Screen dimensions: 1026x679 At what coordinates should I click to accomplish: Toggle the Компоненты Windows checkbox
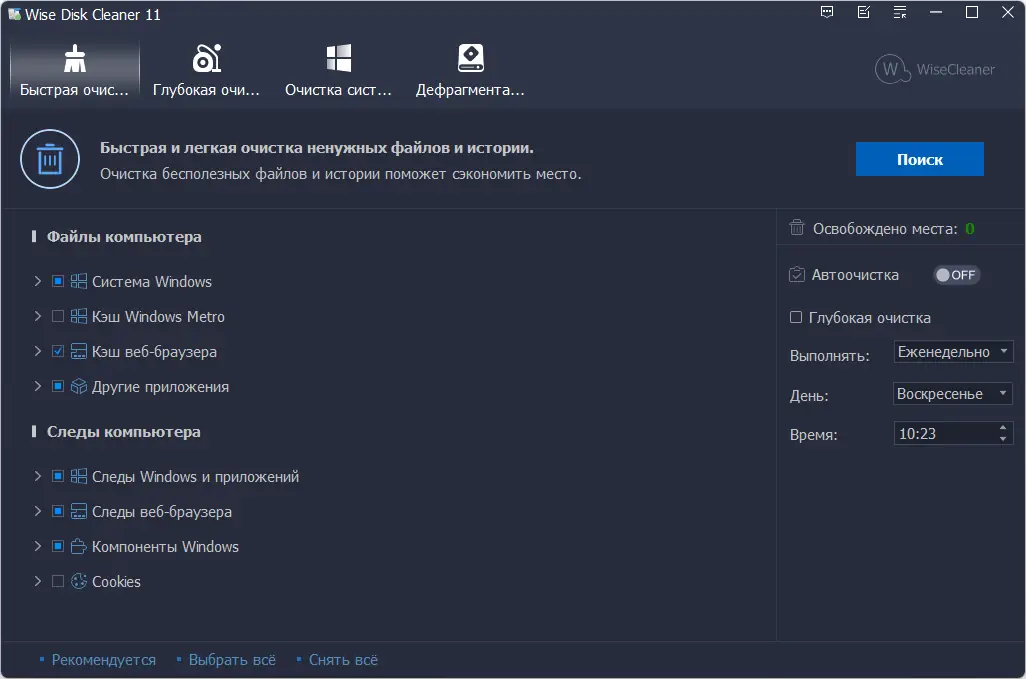coord(58,546)
